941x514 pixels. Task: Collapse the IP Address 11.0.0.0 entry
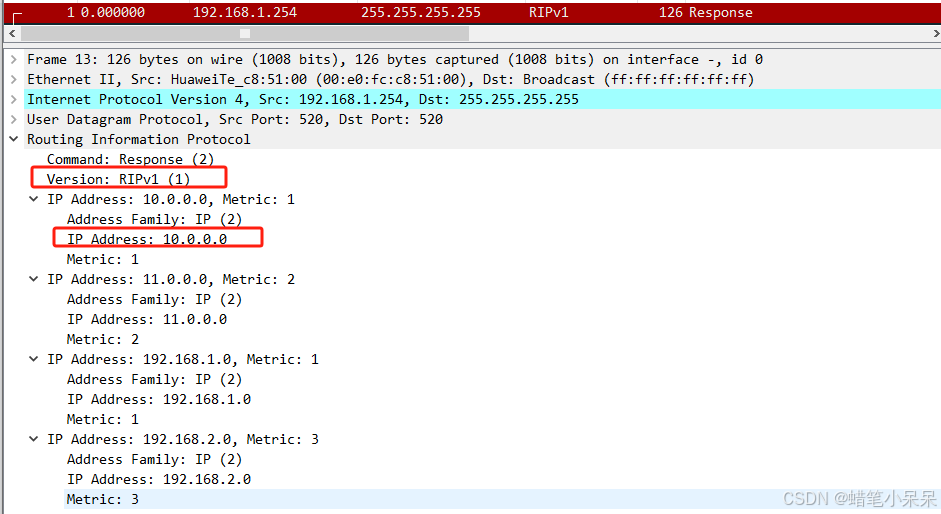[x=34, y=279]
